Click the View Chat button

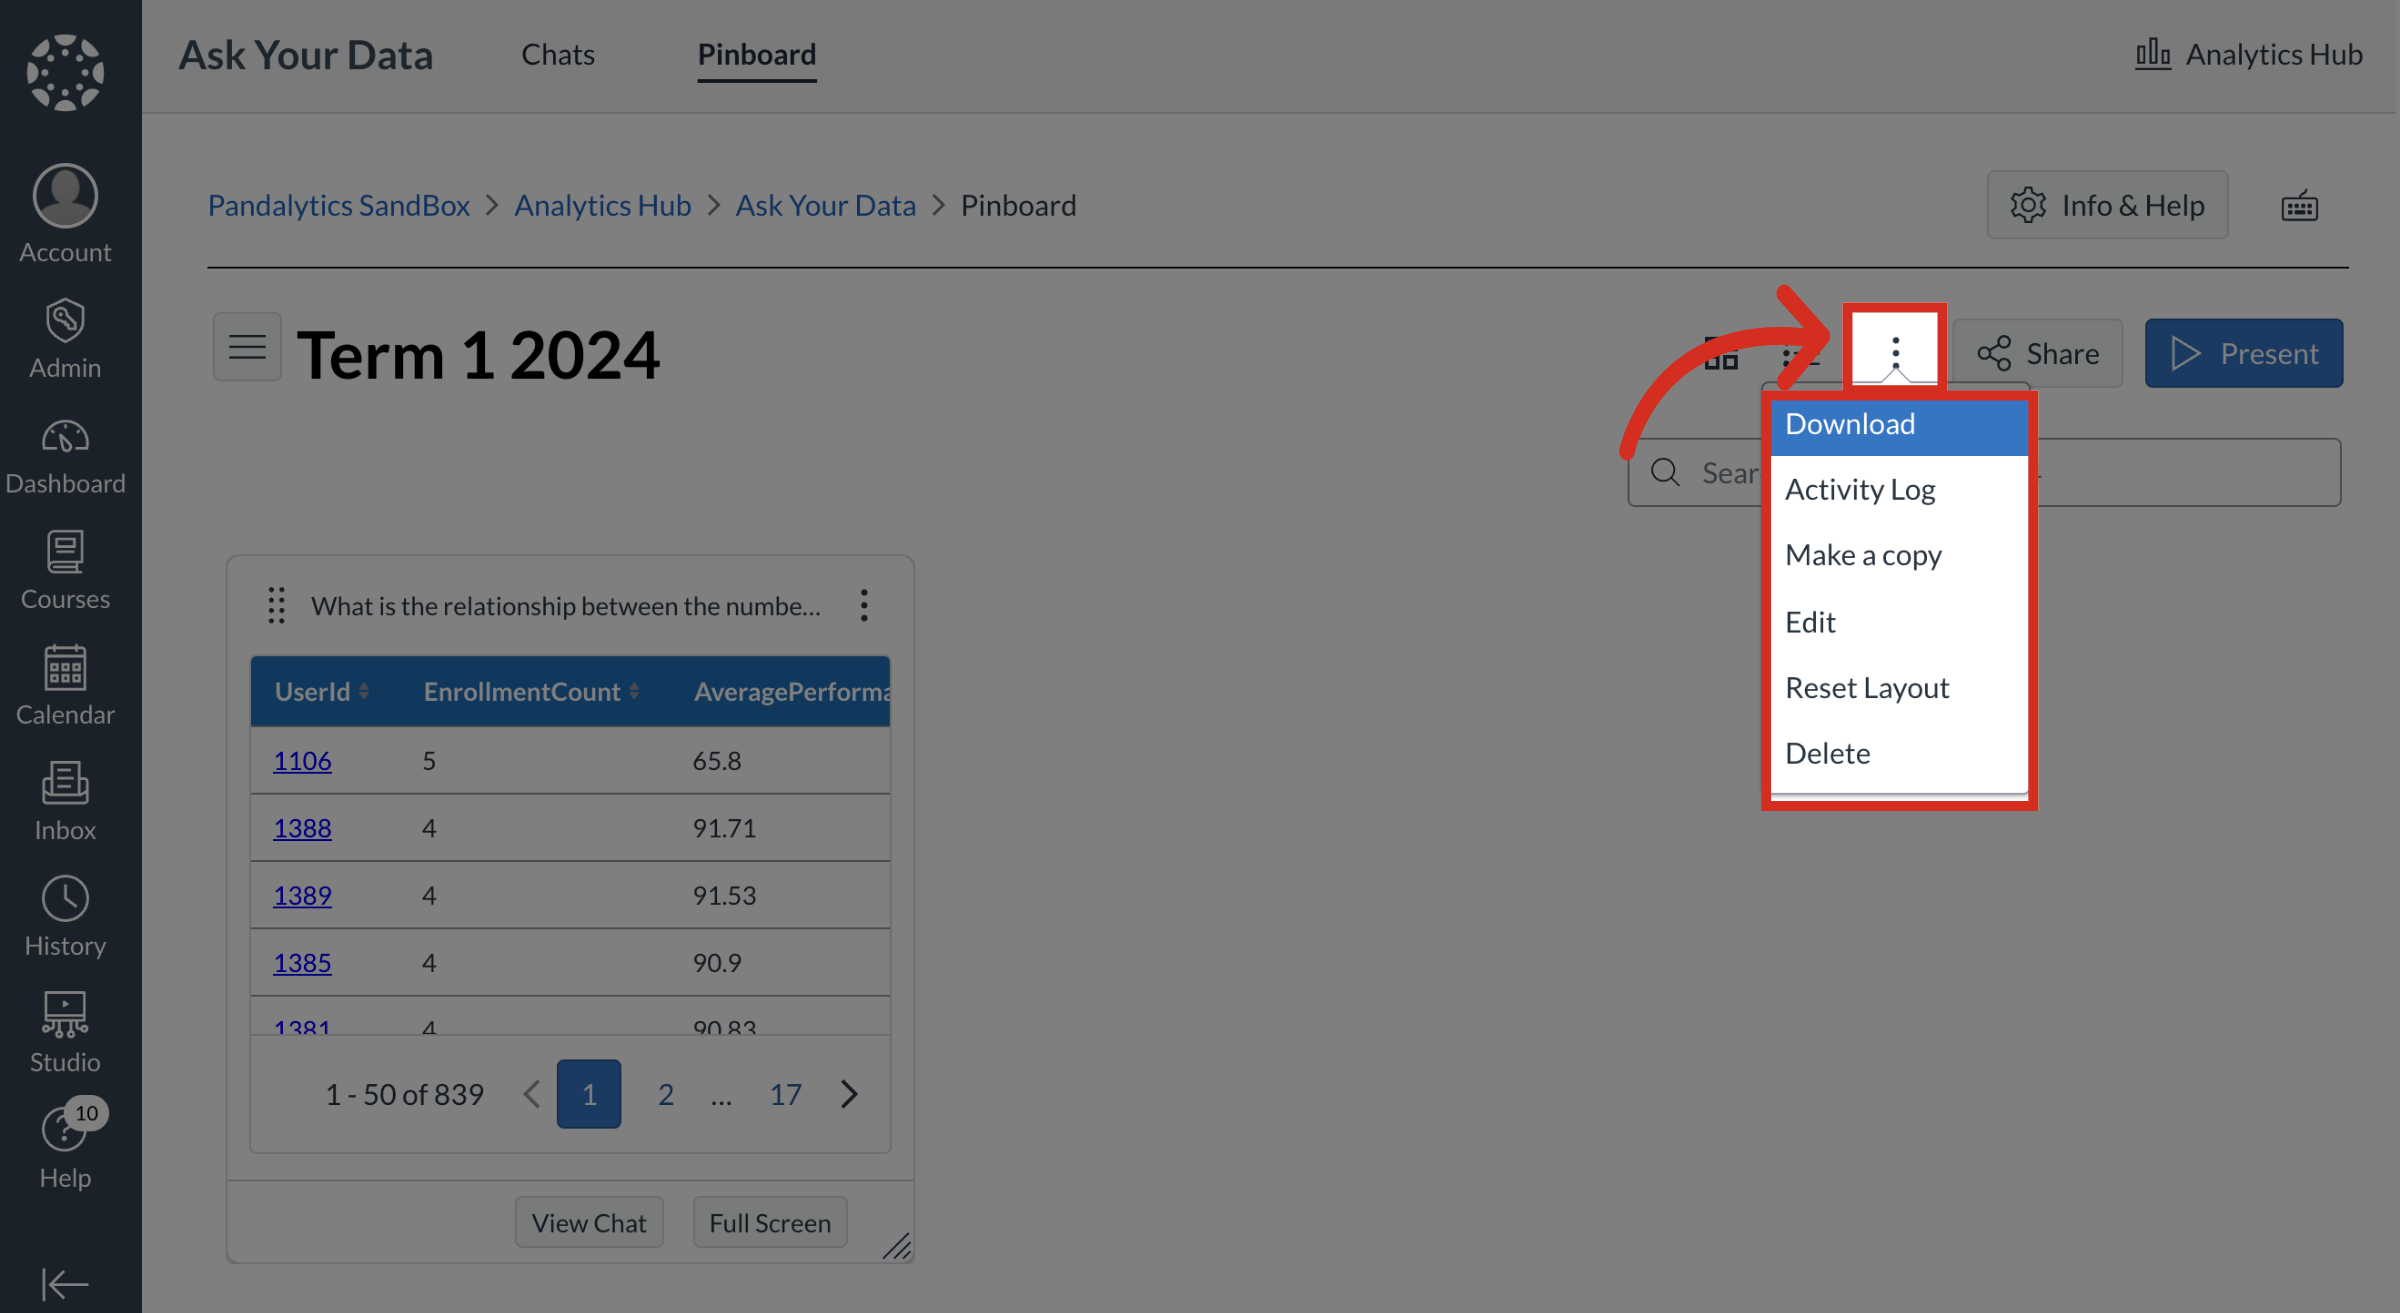click(x=589, y=1222)
